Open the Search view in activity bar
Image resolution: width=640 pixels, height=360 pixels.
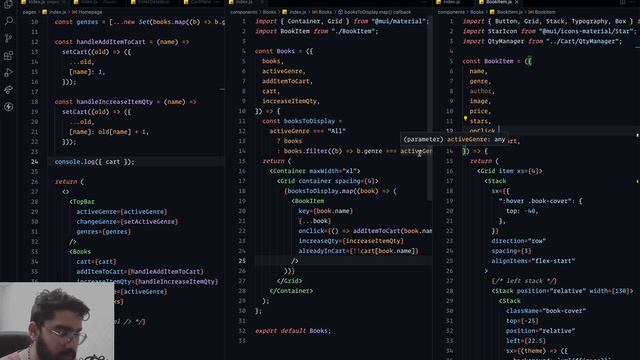8,20
